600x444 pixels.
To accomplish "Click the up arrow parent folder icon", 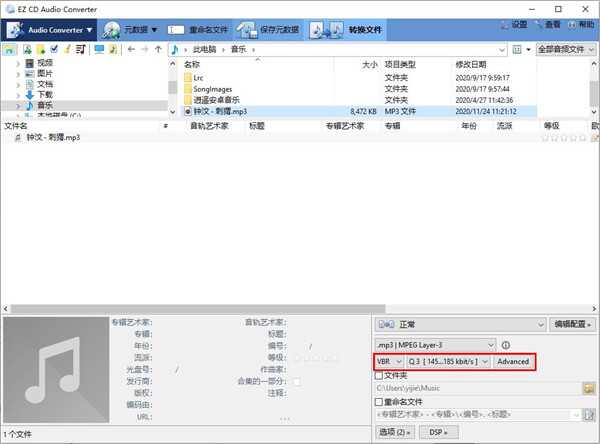I will tap(158, 49).
